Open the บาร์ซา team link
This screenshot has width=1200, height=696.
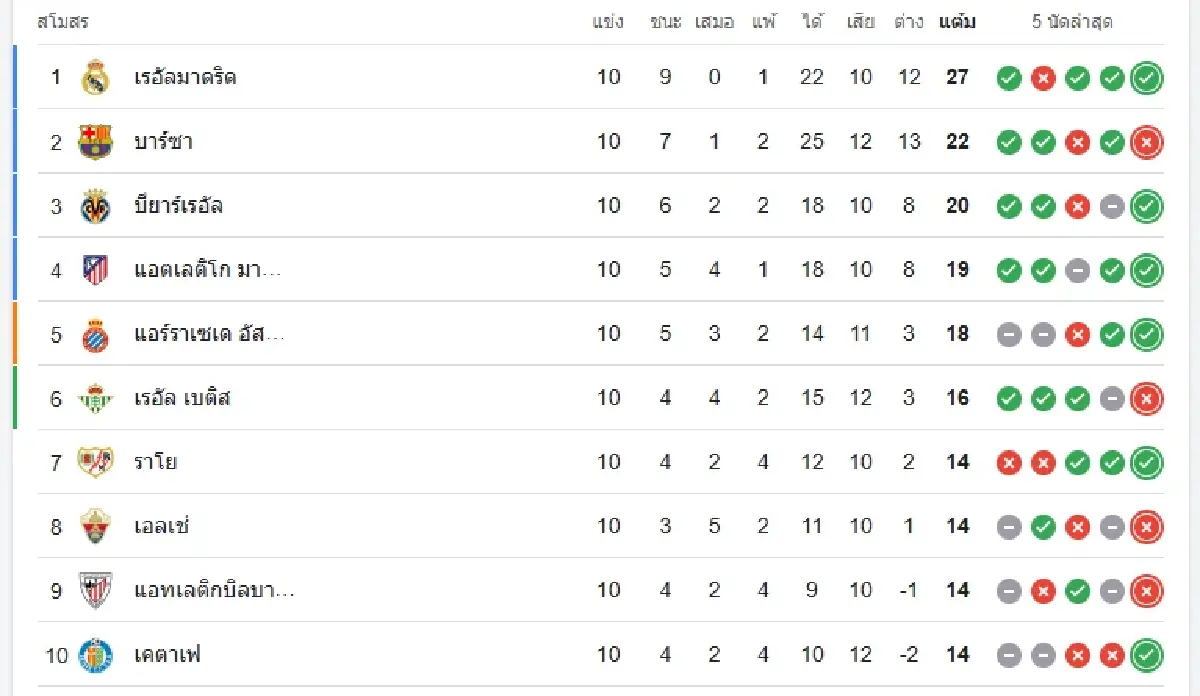coord(163,142)
